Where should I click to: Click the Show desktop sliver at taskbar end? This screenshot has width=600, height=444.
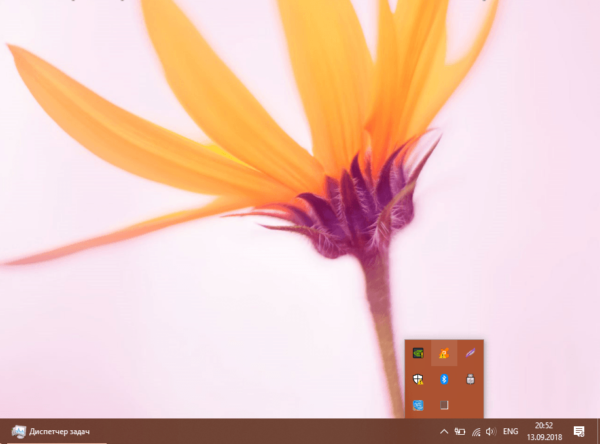[x=598, y=431]
